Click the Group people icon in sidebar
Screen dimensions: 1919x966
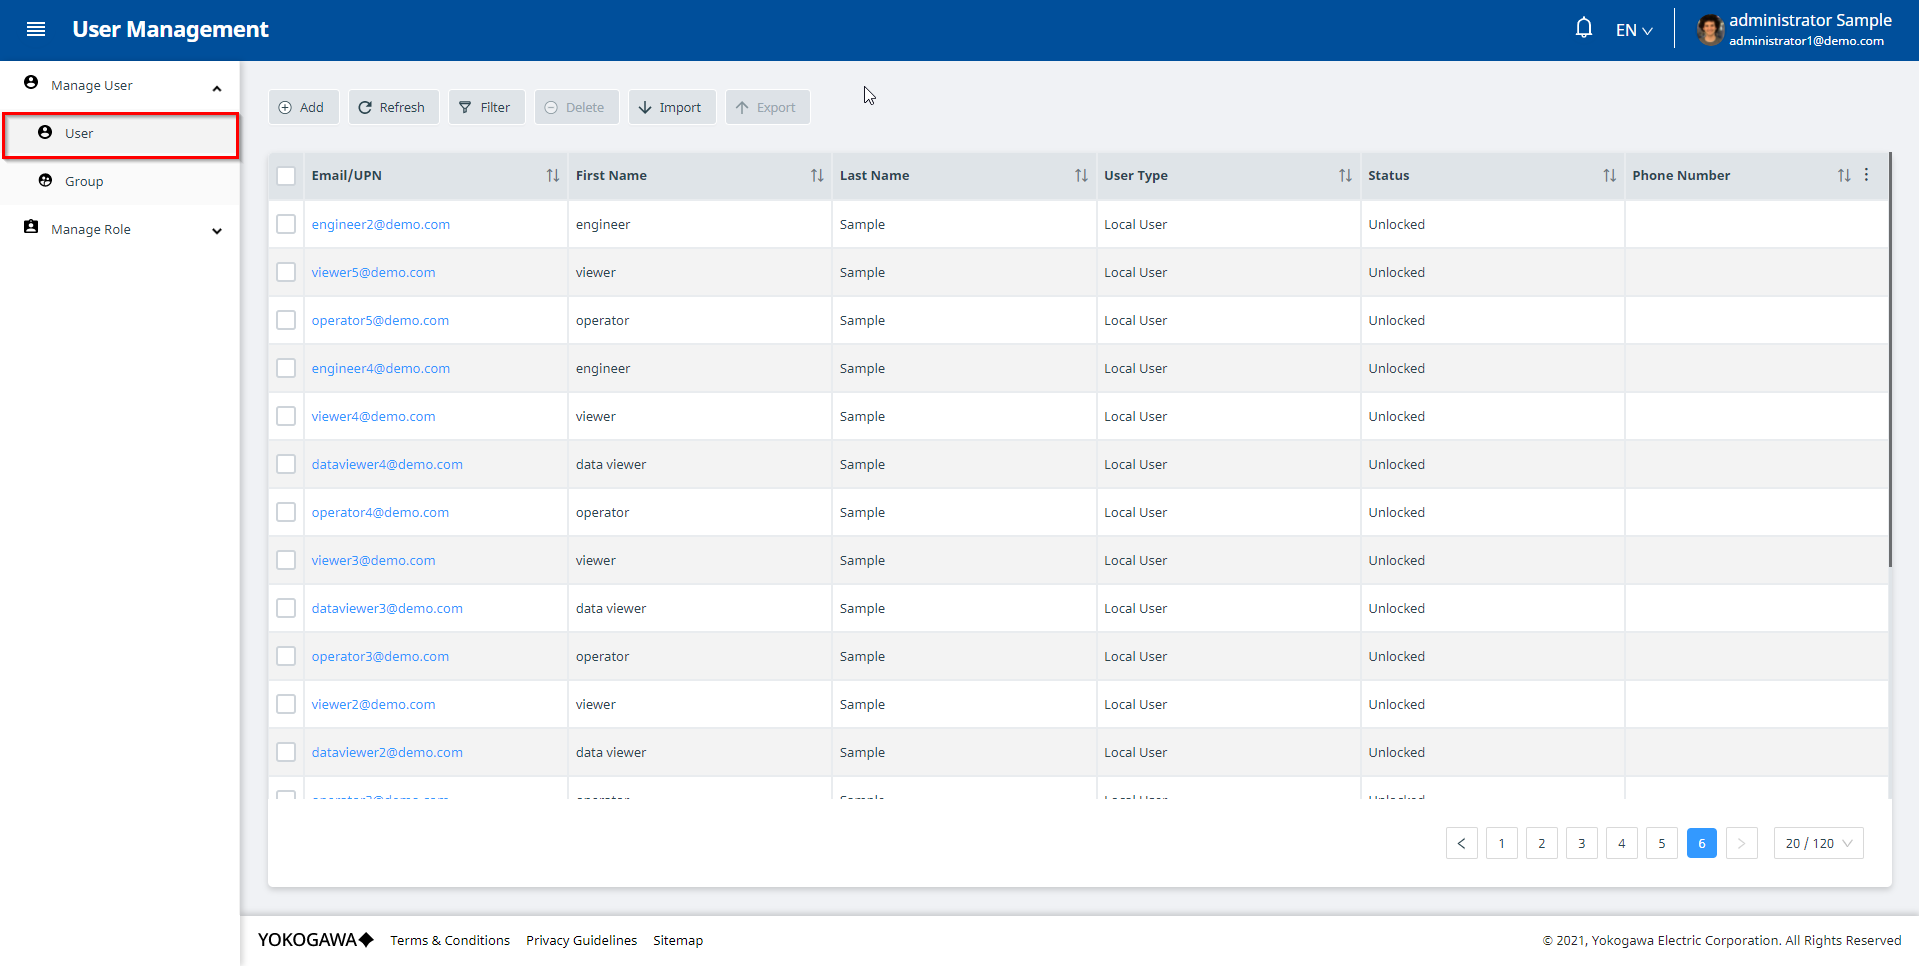click(x=45, y=181)
